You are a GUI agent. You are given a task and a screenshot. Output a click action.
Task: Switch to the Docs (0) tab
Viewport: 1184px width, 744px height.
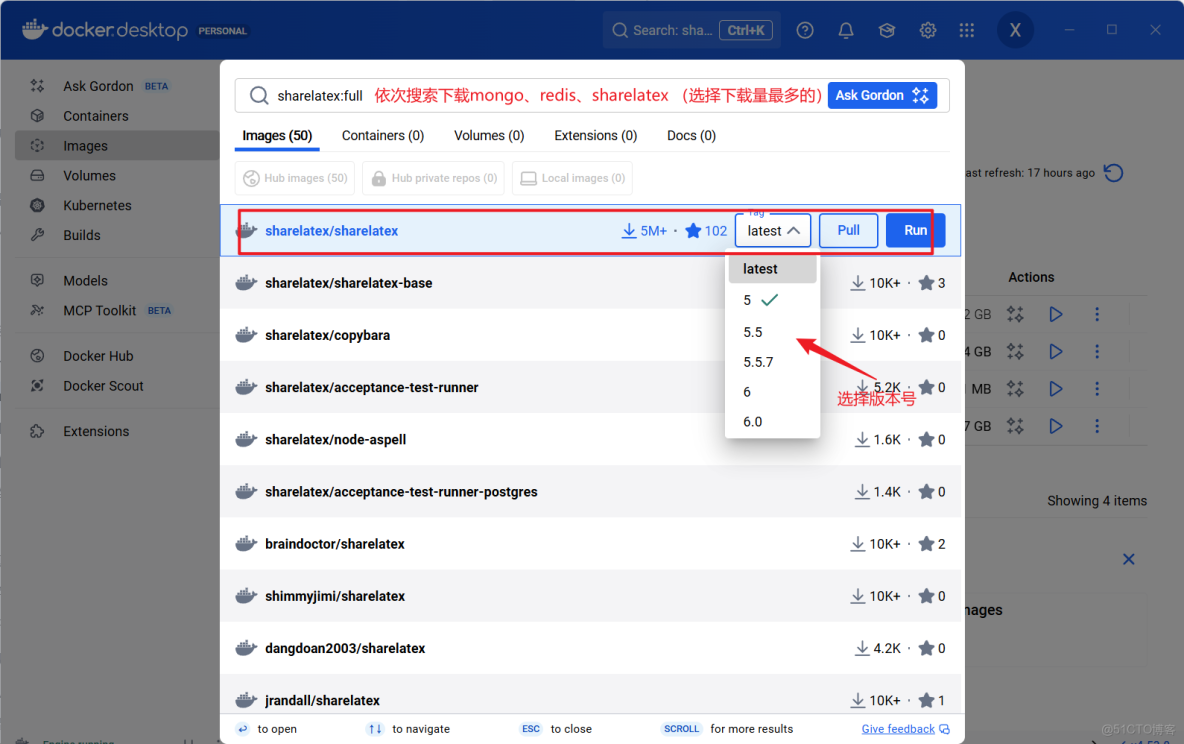690,135
